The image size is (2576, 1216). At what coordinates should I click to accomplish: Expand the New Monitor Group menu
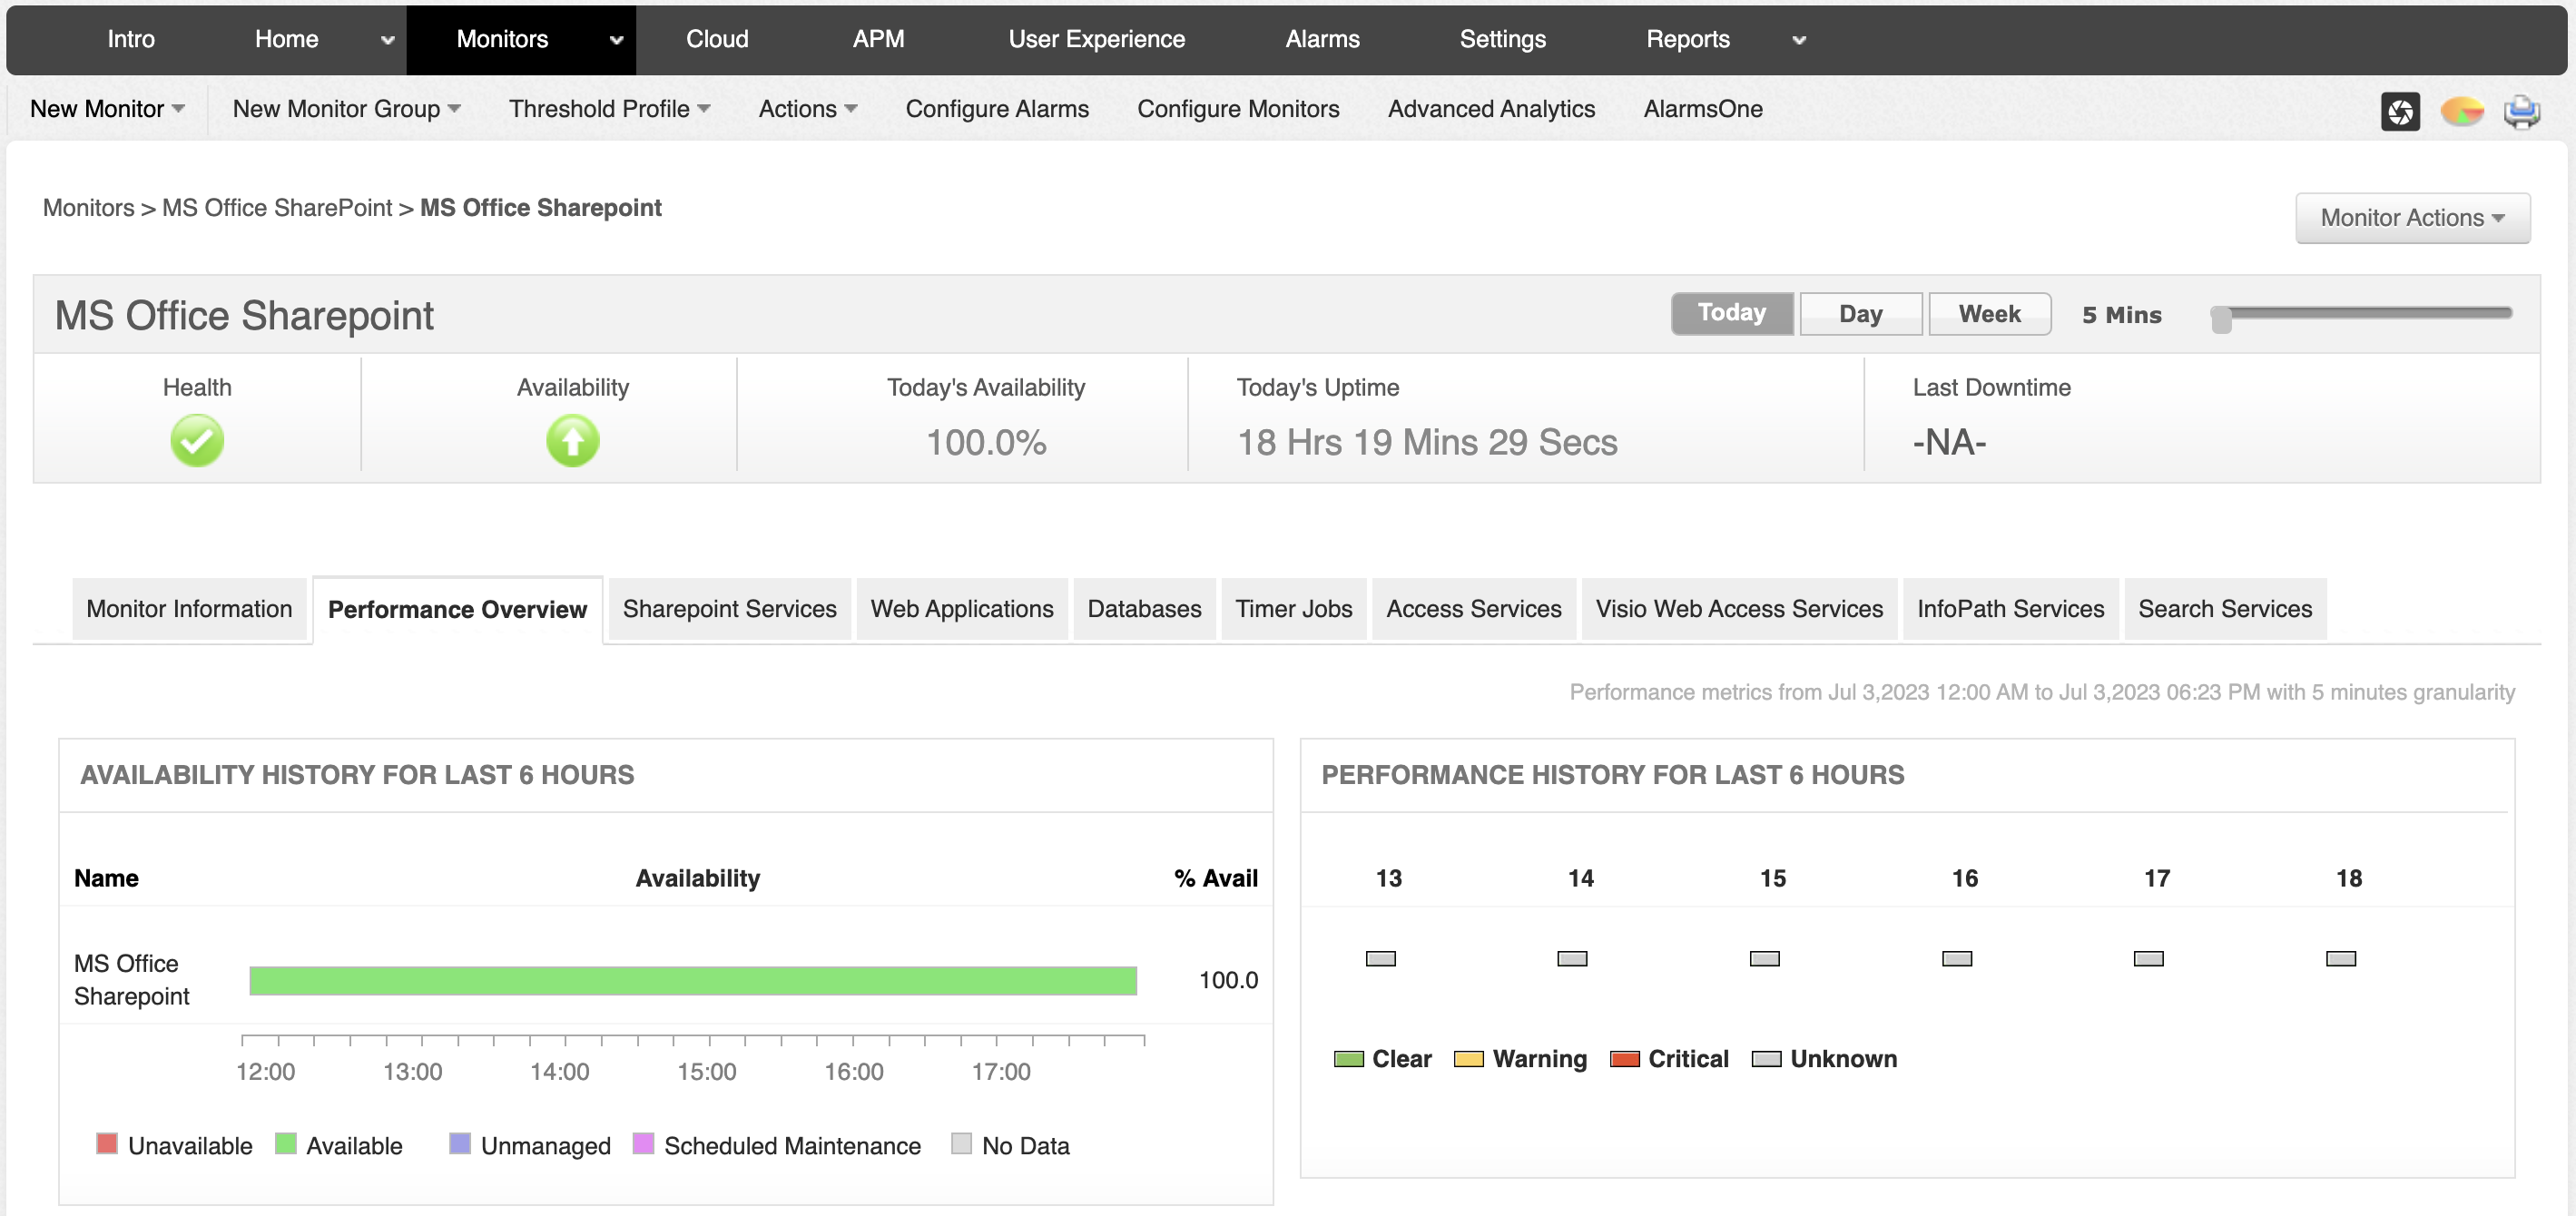tap(346, 109)
